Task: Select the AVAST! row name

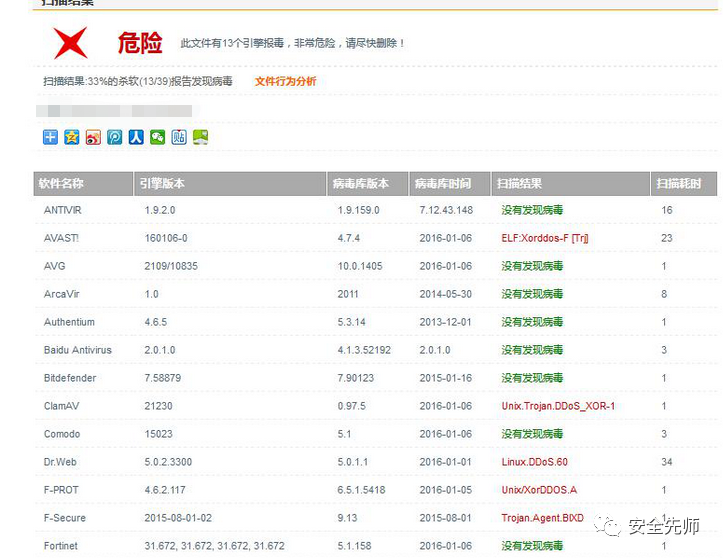Action: [61, 238]
